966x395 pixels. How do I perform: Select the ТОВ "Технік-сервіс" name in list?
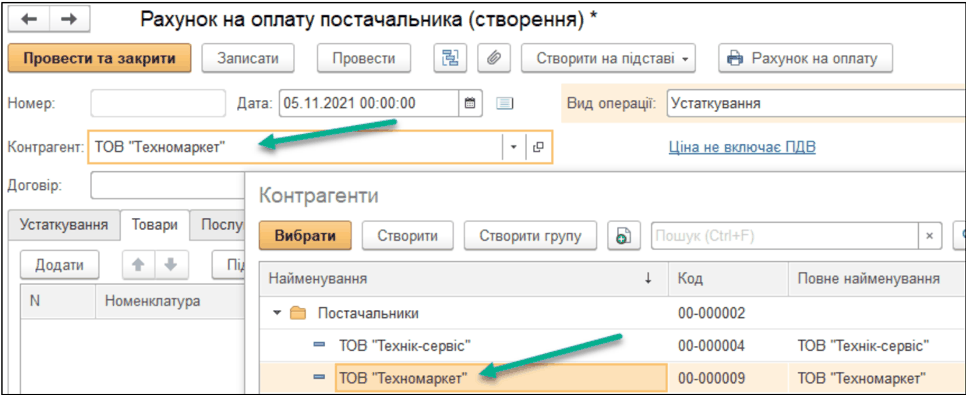(x=405, y=346)
